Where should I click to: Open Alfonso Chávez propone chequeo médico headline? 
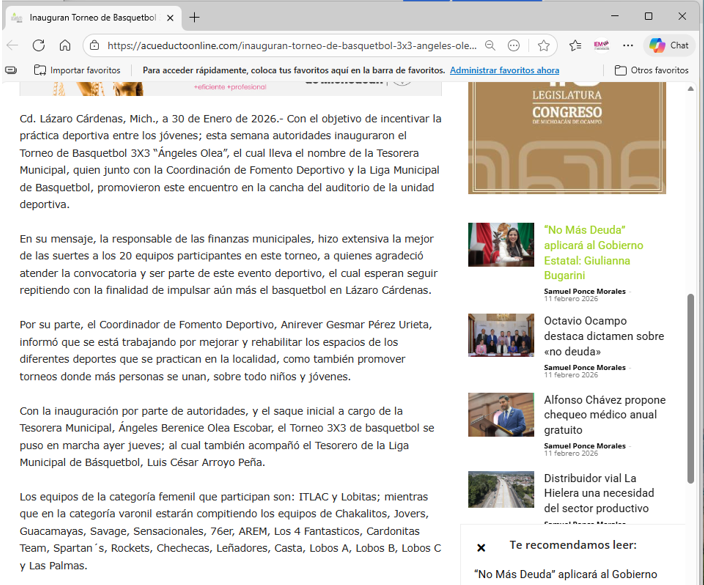coord(605,415)
